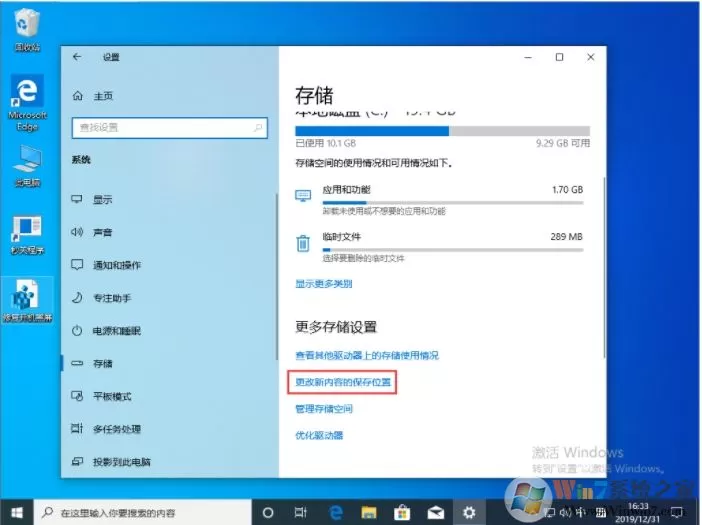Open the 主页 home page
702x525 pixels.
click(93, 96)
